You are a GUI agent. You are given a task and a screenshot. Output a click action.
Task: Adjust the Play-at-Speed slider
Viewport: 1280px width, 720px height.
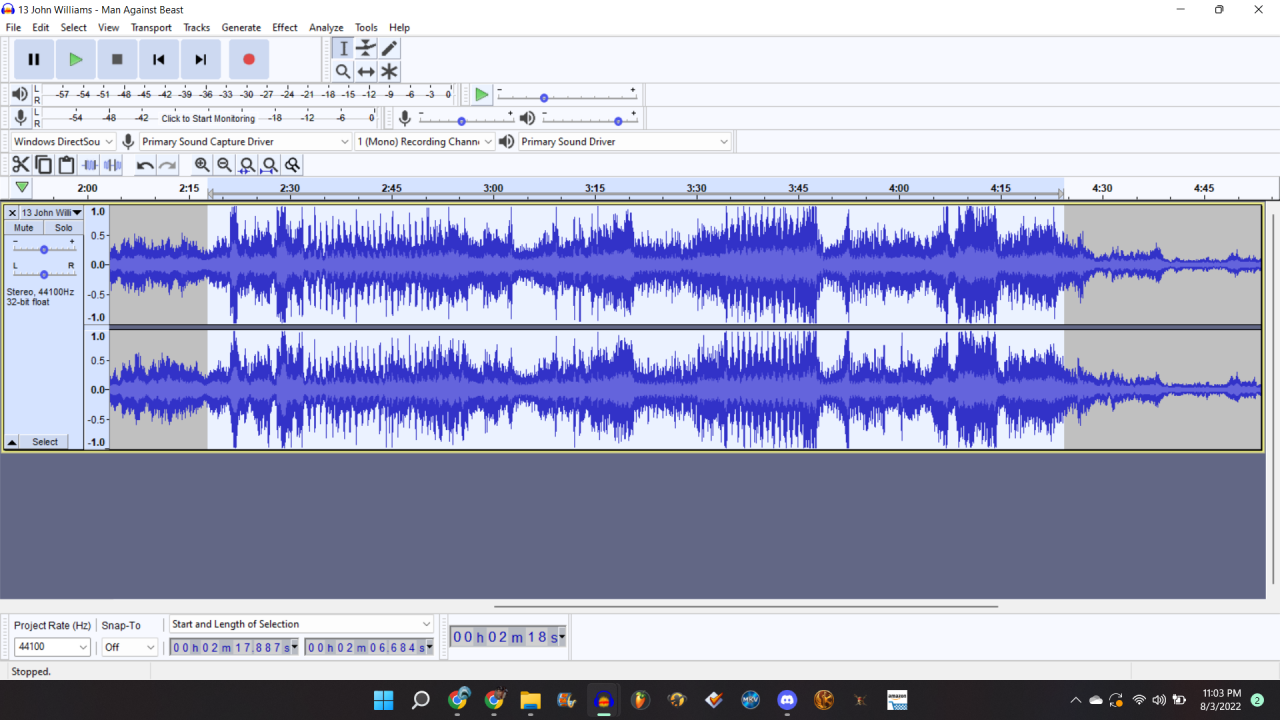pyautogui.click(x=566, y=97)
